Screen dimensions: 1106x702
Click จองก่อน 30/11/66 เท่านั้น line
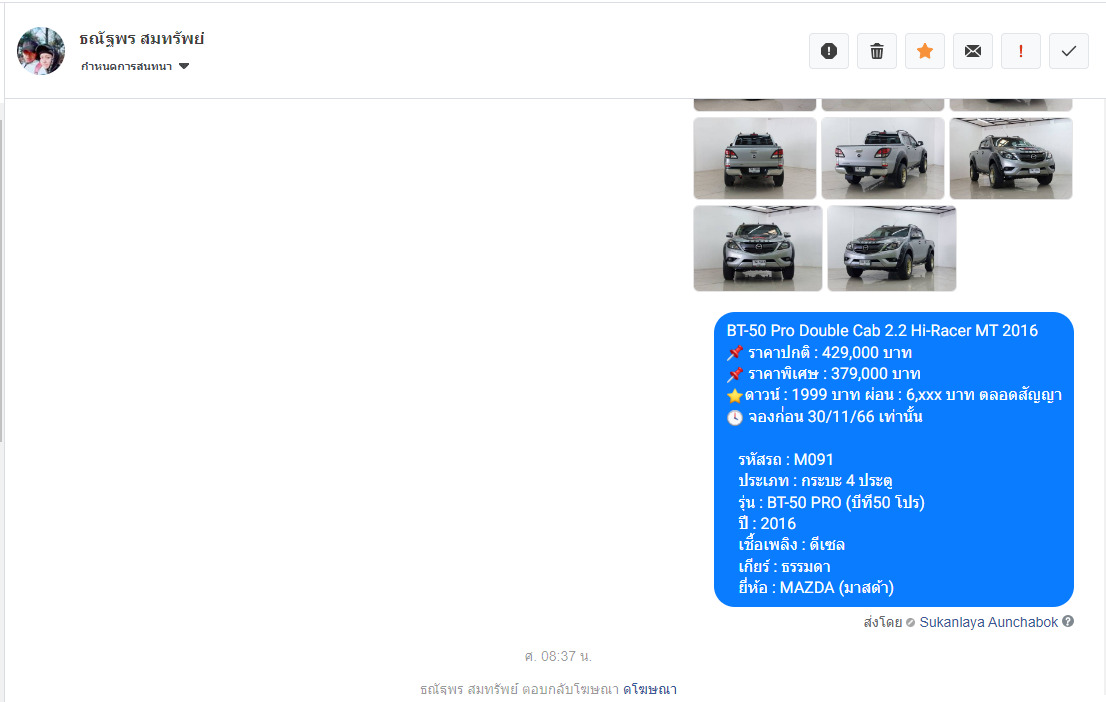click(825, 417)
